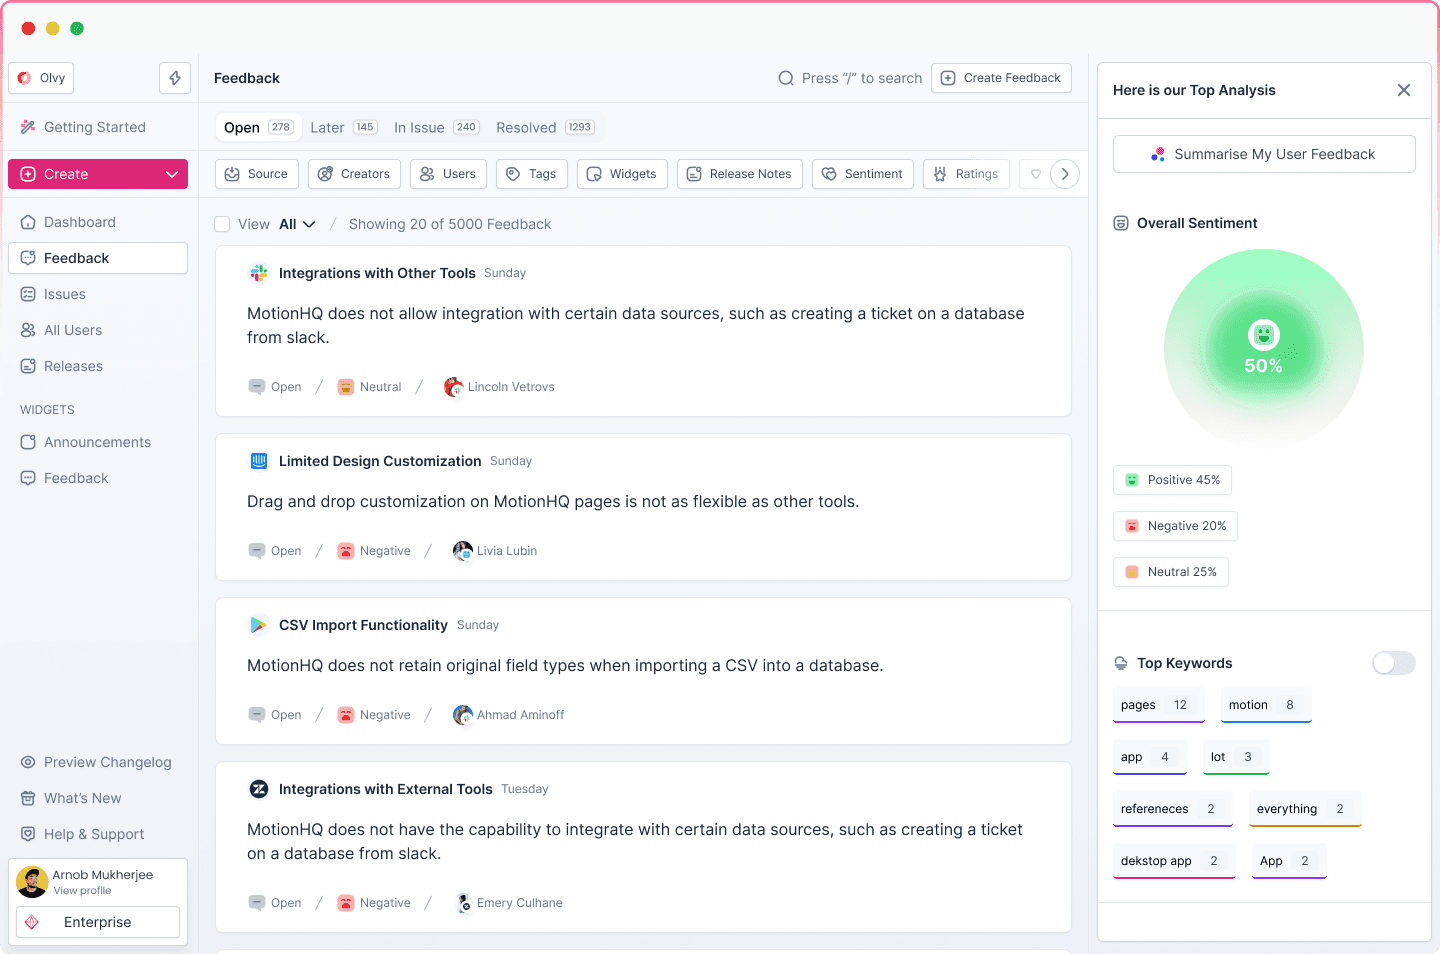The image size is (1440, 954).
Task: Switch to the Resolved tab
Action: [x=545, y=127]
